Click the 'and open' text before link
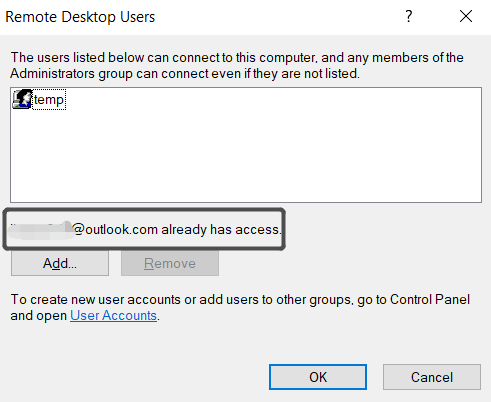 click(x=39, y=315)
